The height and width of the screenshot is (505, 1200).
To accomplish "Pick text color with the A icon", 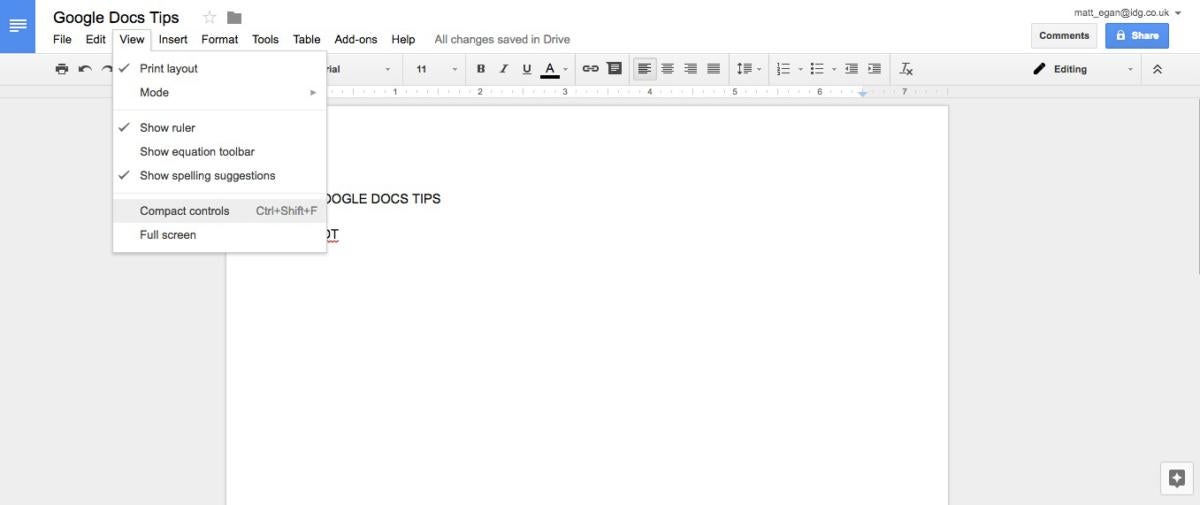I will coord(549,69).
